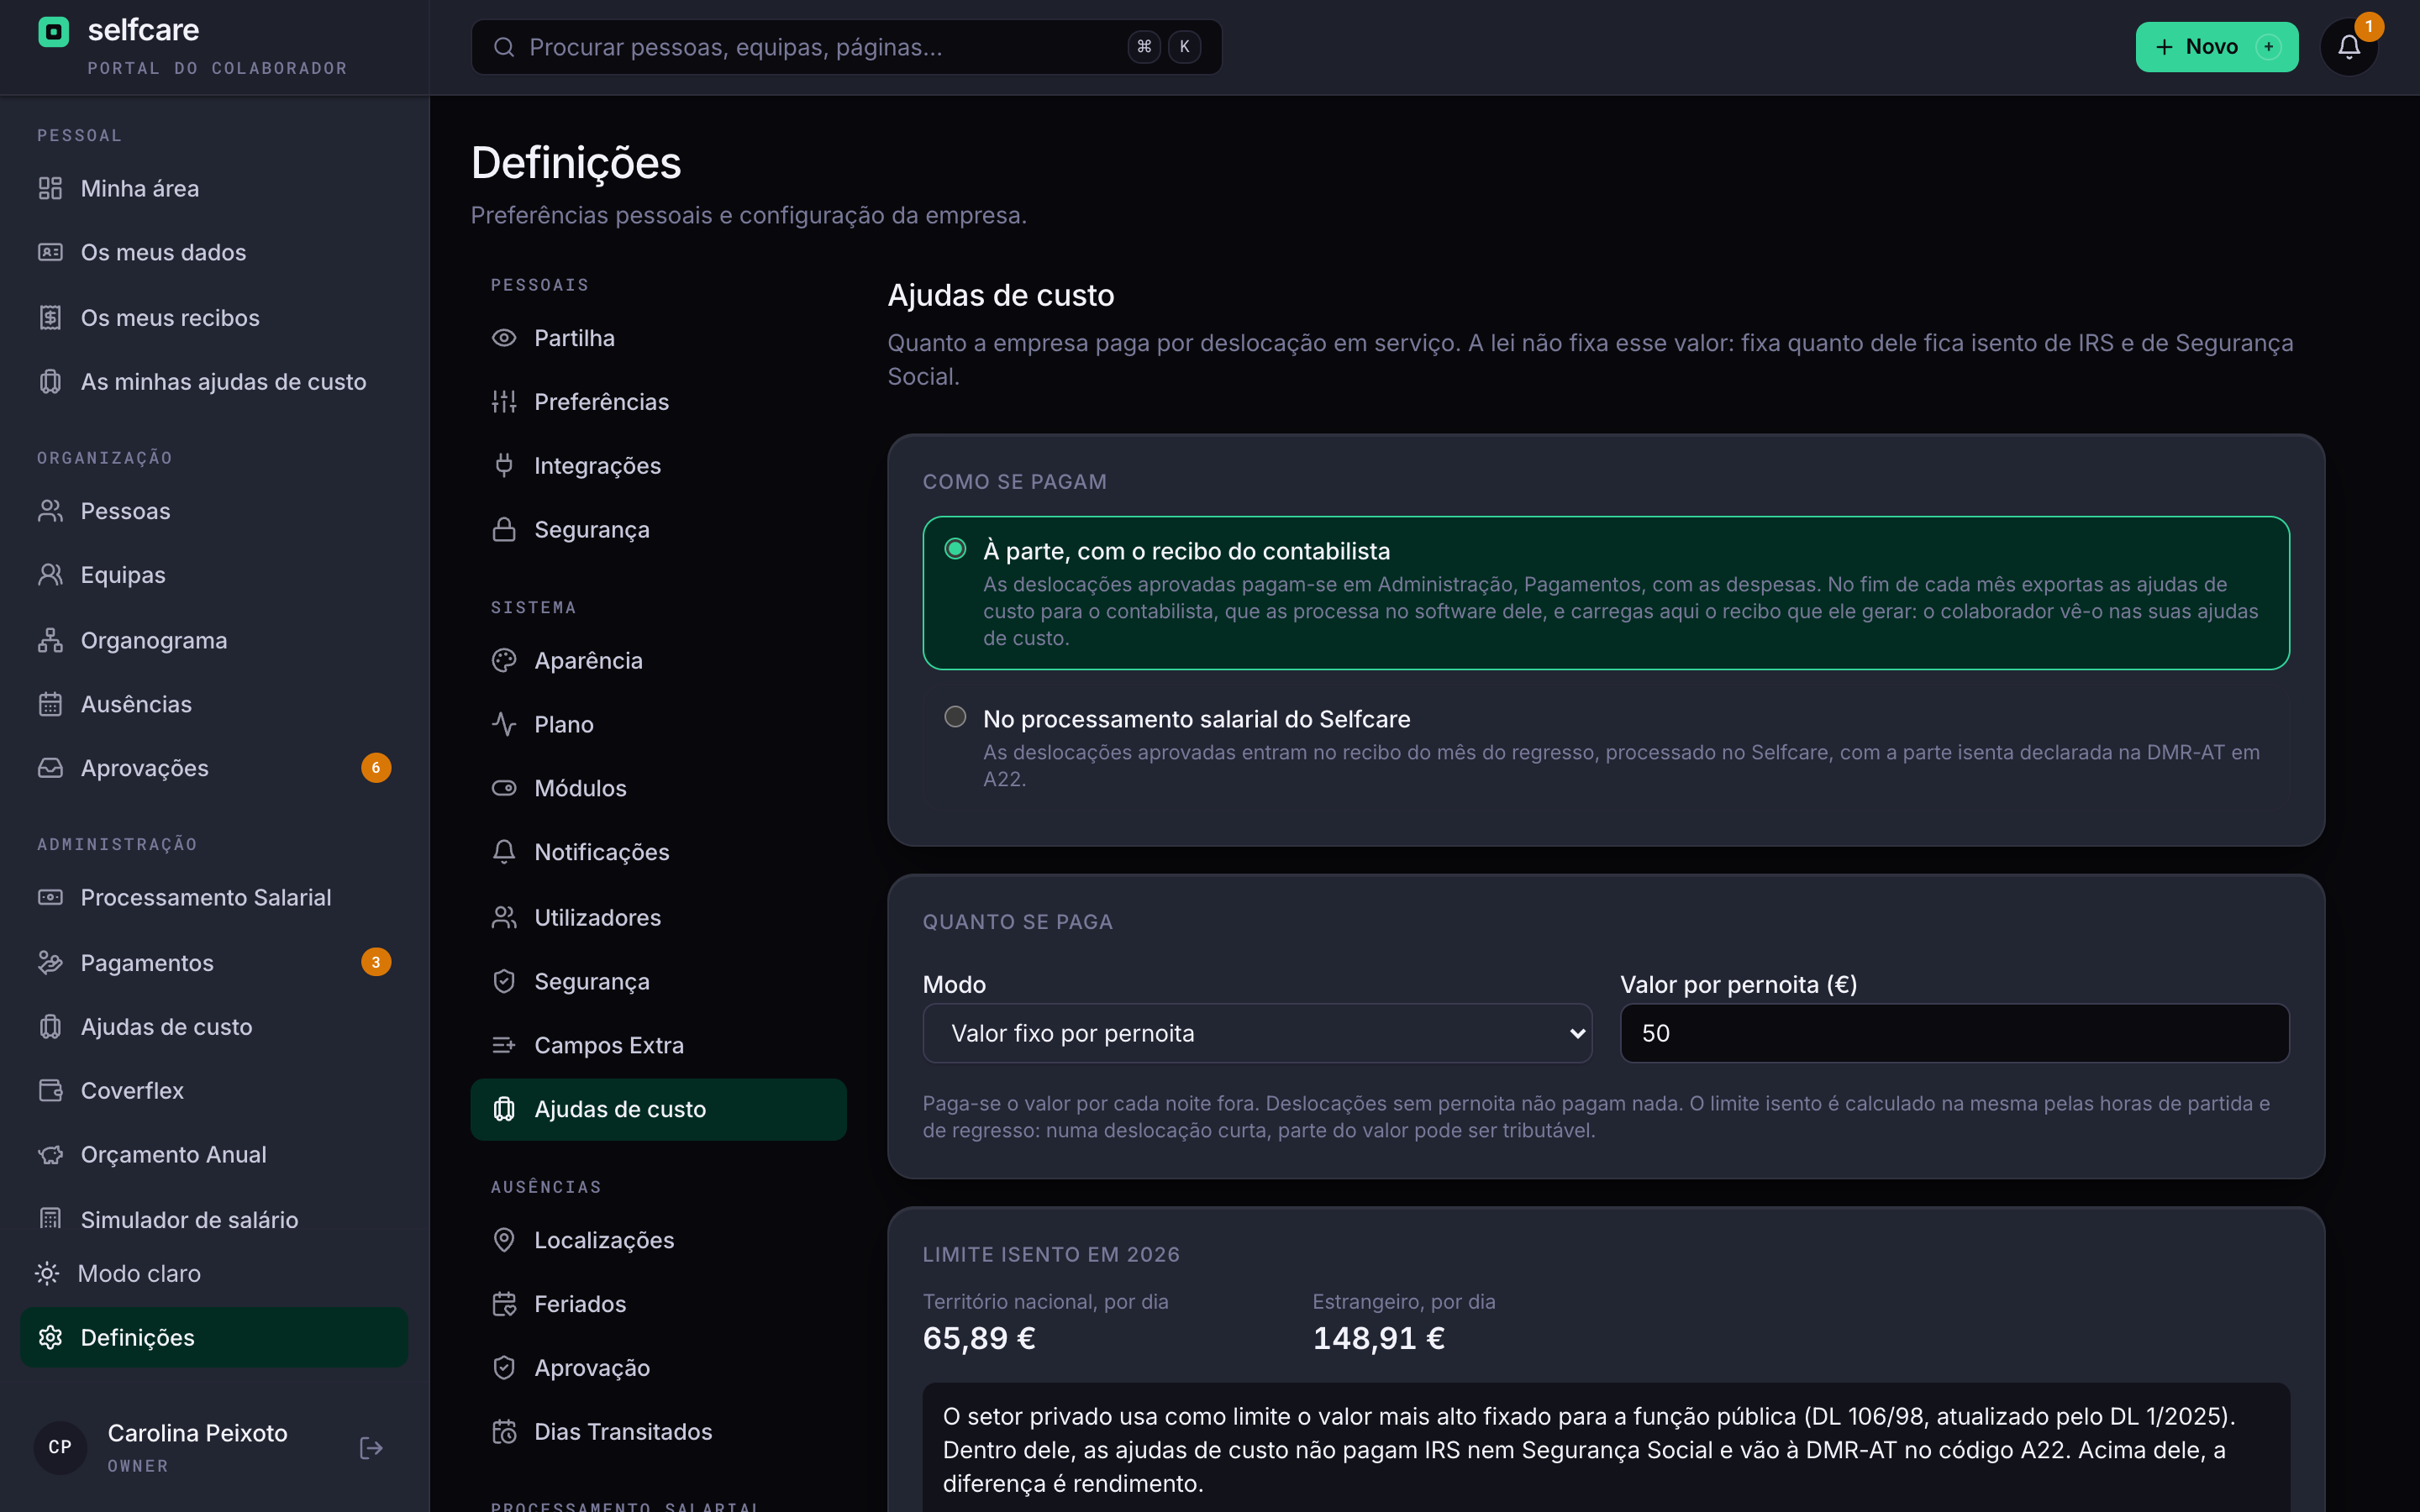
Task: Click the selfcare logo icon
Action: 53,32
